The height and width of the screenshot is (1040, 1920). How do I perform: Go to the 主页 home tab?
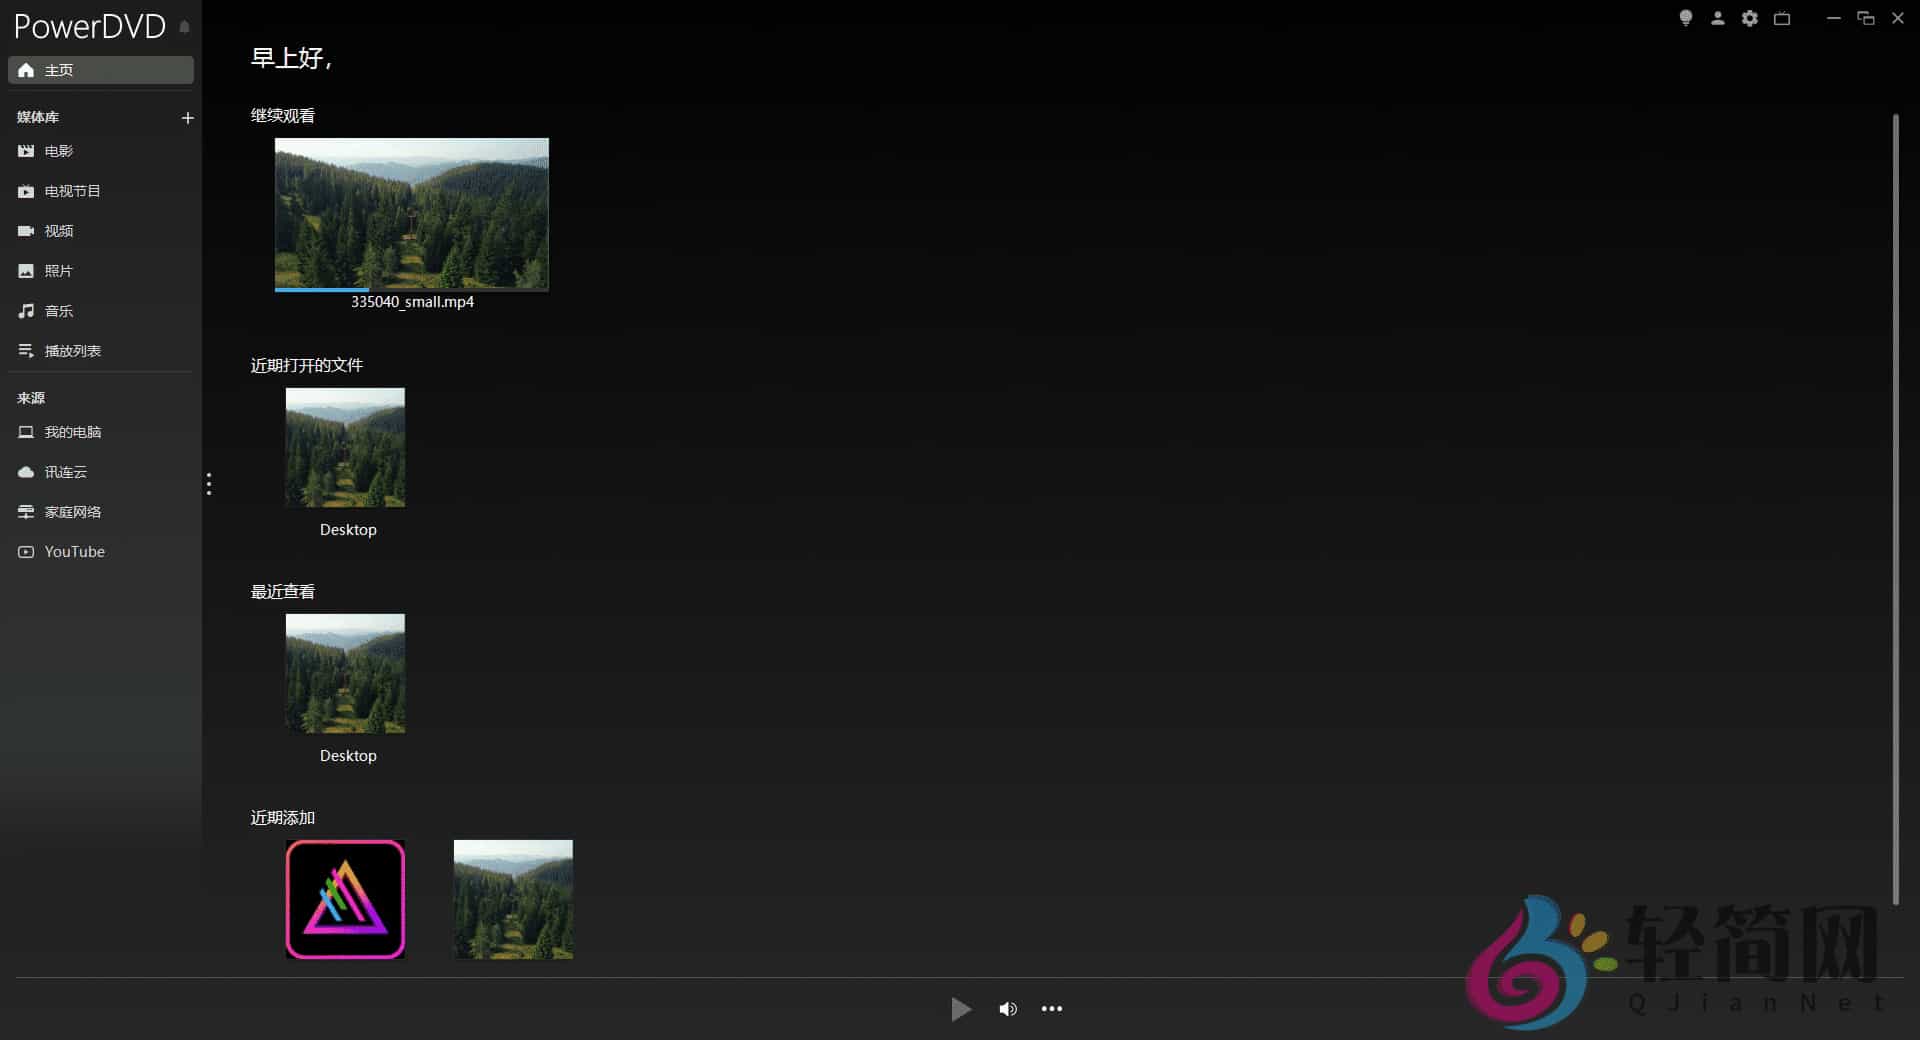(x=100, y=70)
